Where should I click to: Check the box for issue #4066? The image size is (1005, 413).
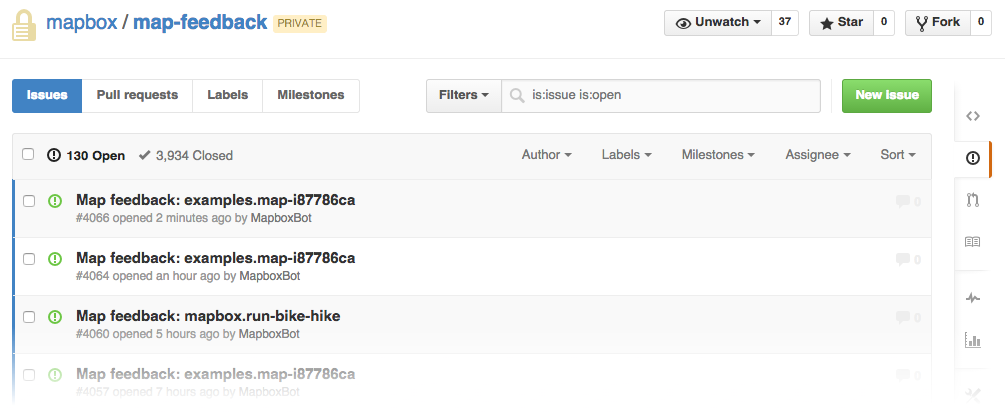click(29, 201)
